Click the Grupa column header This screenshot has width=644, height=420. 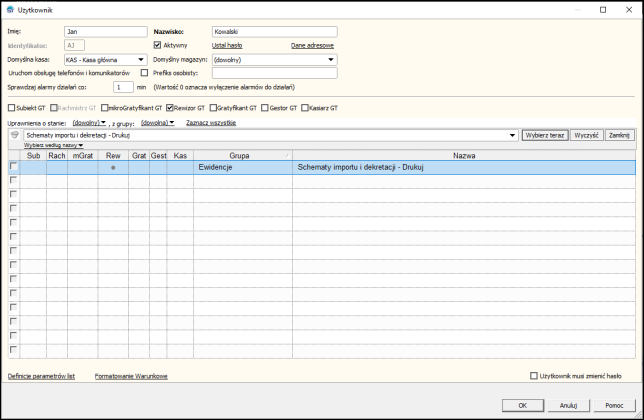243,156
